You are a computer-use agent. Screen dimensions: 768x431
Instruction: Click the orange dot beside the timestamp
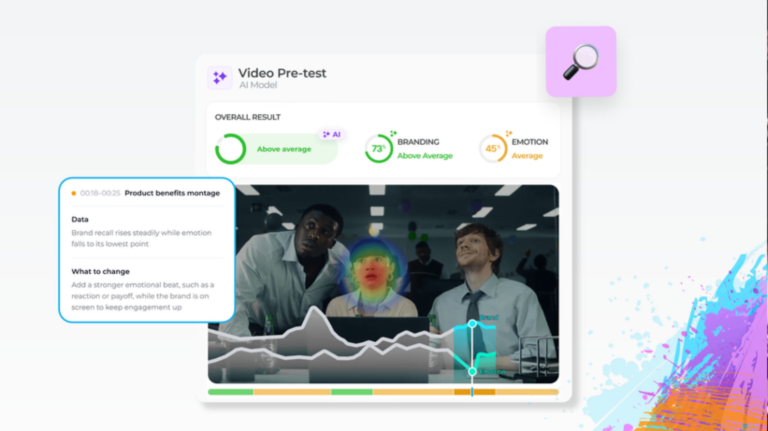73,193
